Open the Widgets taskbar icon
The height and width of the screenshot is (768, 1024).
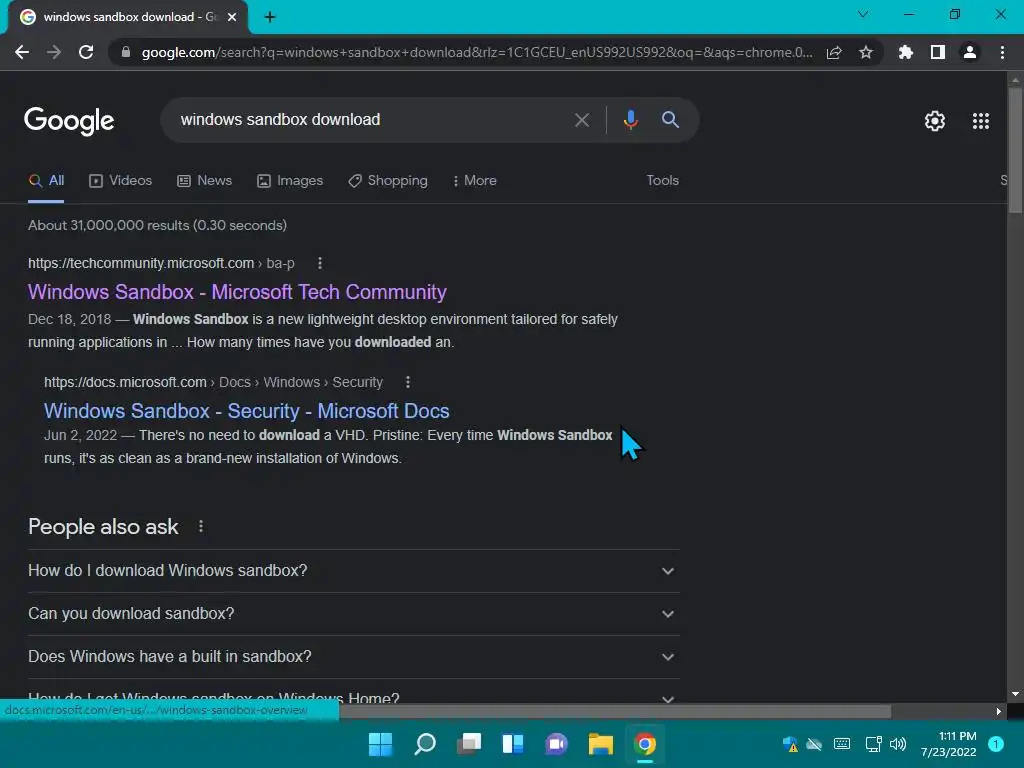click(513, 744)
